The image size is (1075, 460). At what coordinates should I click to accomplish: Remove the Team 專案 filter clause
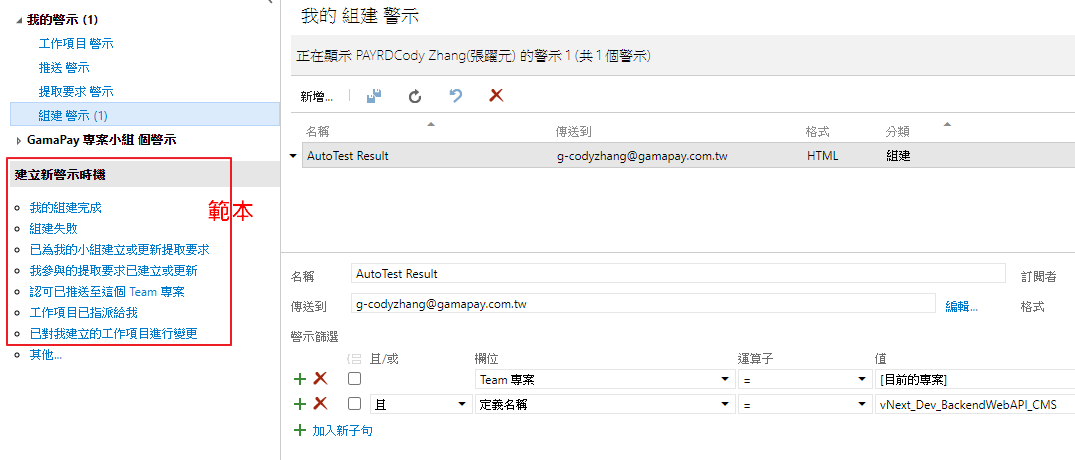(x=320, y=379)
